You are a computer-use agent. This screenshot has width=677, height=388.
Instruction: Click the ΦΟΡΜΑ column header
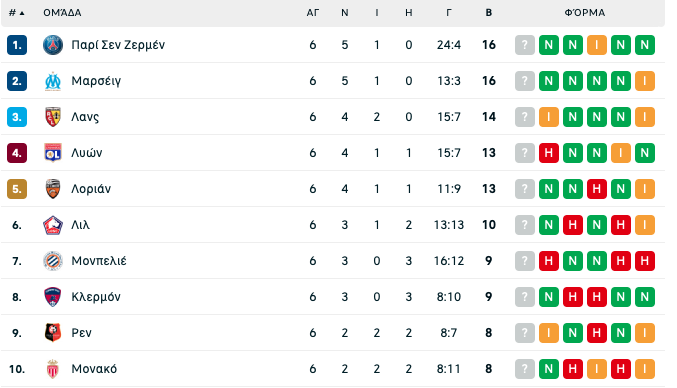[x=585, y=13]
